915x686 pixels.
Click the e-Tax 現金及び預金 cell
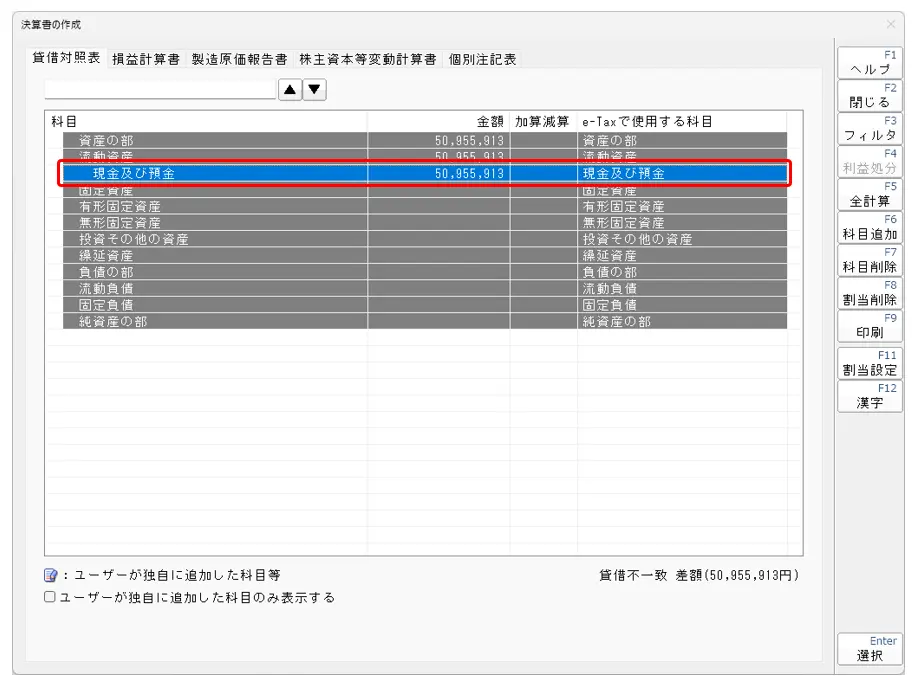click(682, 173)
